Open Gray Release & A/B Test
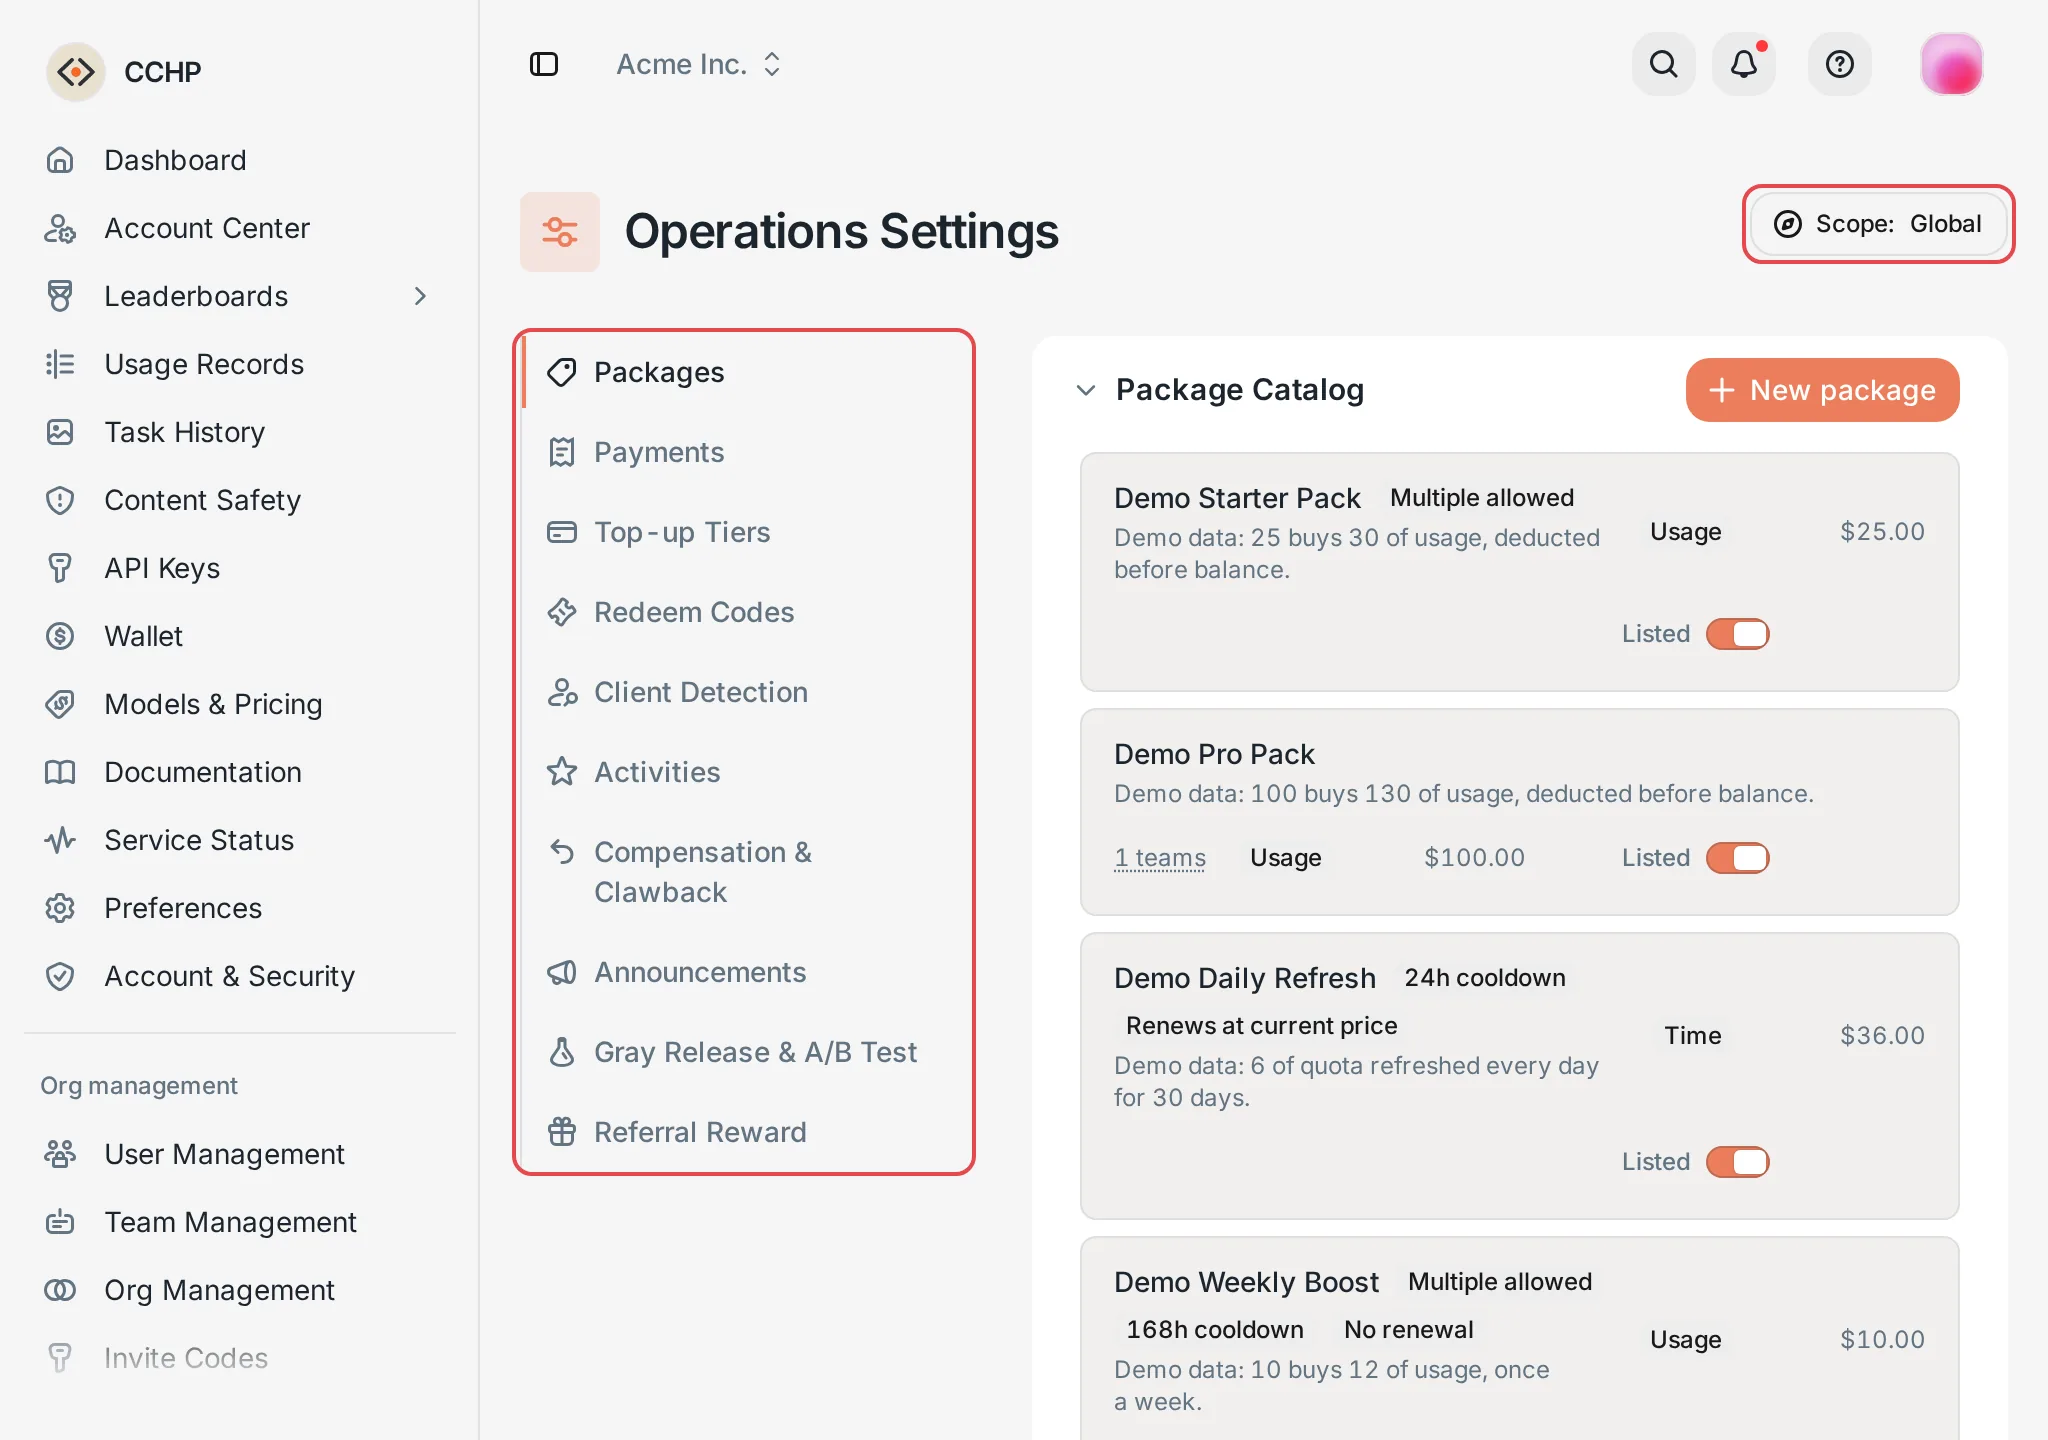Image resolution: width=2048 pixels, height=1440 pixels. click(745, 1052)
